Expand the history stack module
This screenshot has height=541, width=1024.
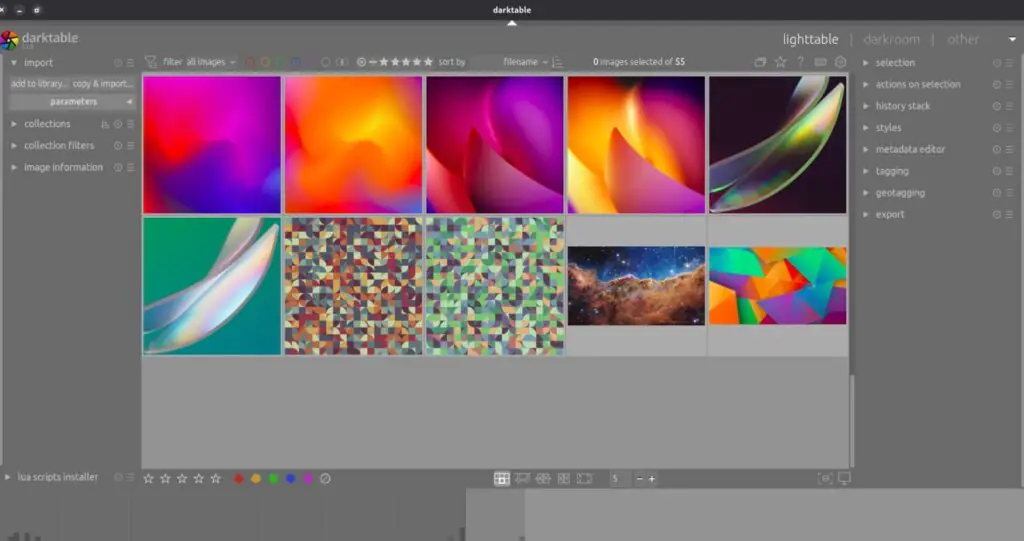pyautogui.click(x=866, y=106)
